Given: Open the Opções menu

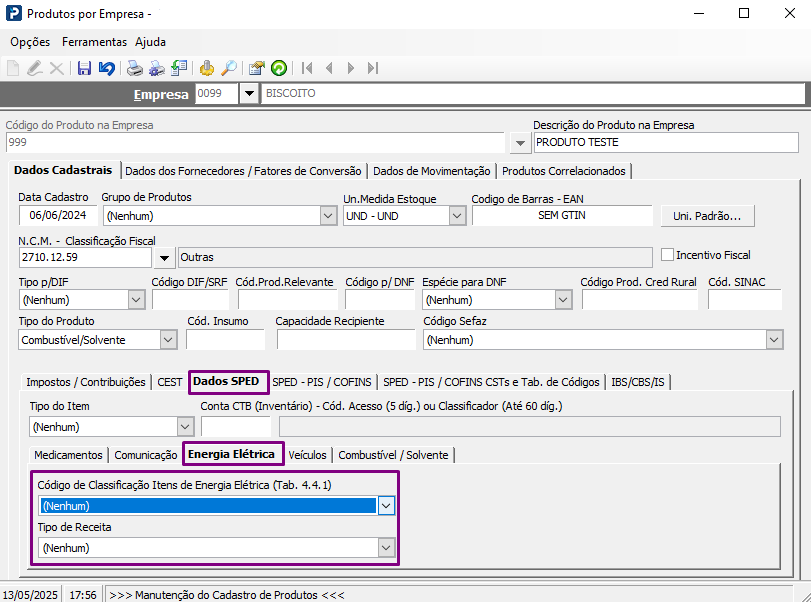Looking at the screenshot, I should (30, 42).
